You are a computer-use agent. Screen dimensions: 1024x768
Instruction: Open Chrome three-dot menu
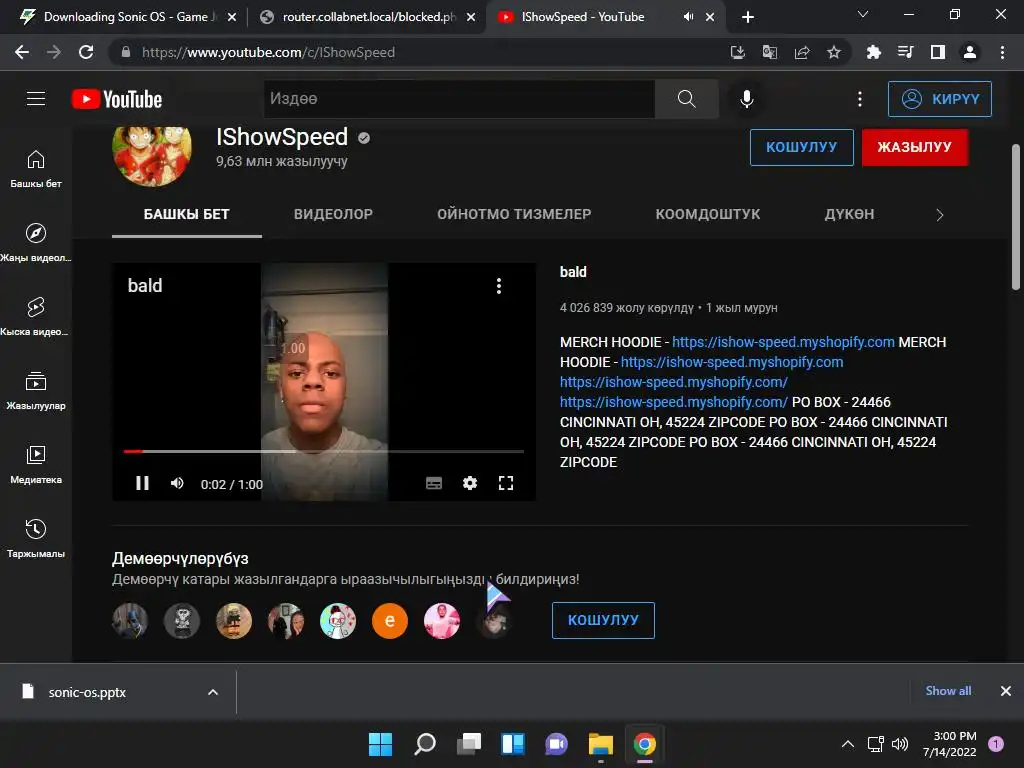point(1002,52)
